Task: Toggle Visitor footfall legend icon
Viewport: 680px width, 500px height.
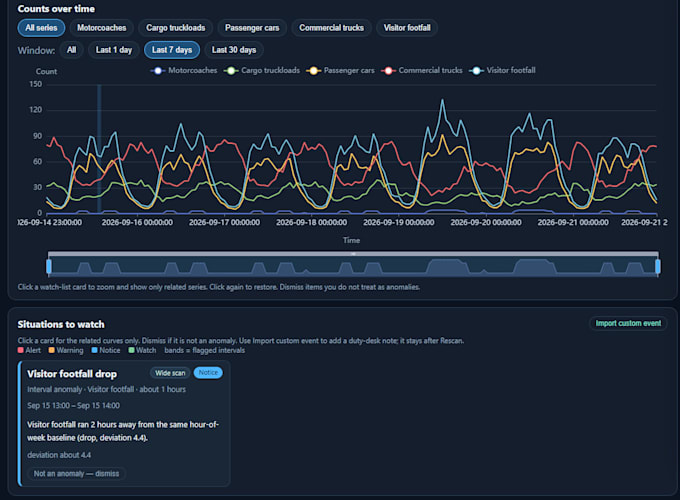Action: (476, 71)
